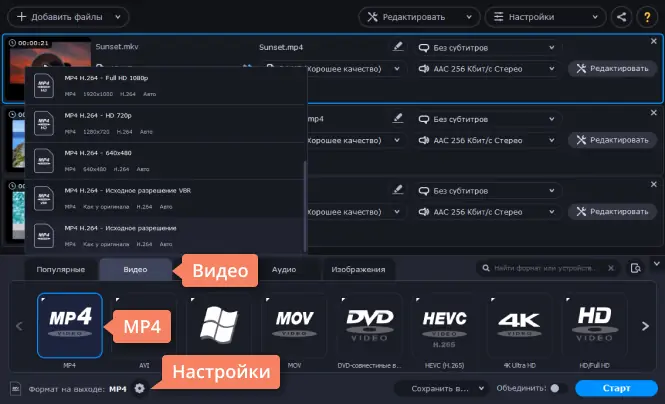
Task: Open the Edit menu in the top toolbar
Action: pyautogui.click(x=419, y=17)
